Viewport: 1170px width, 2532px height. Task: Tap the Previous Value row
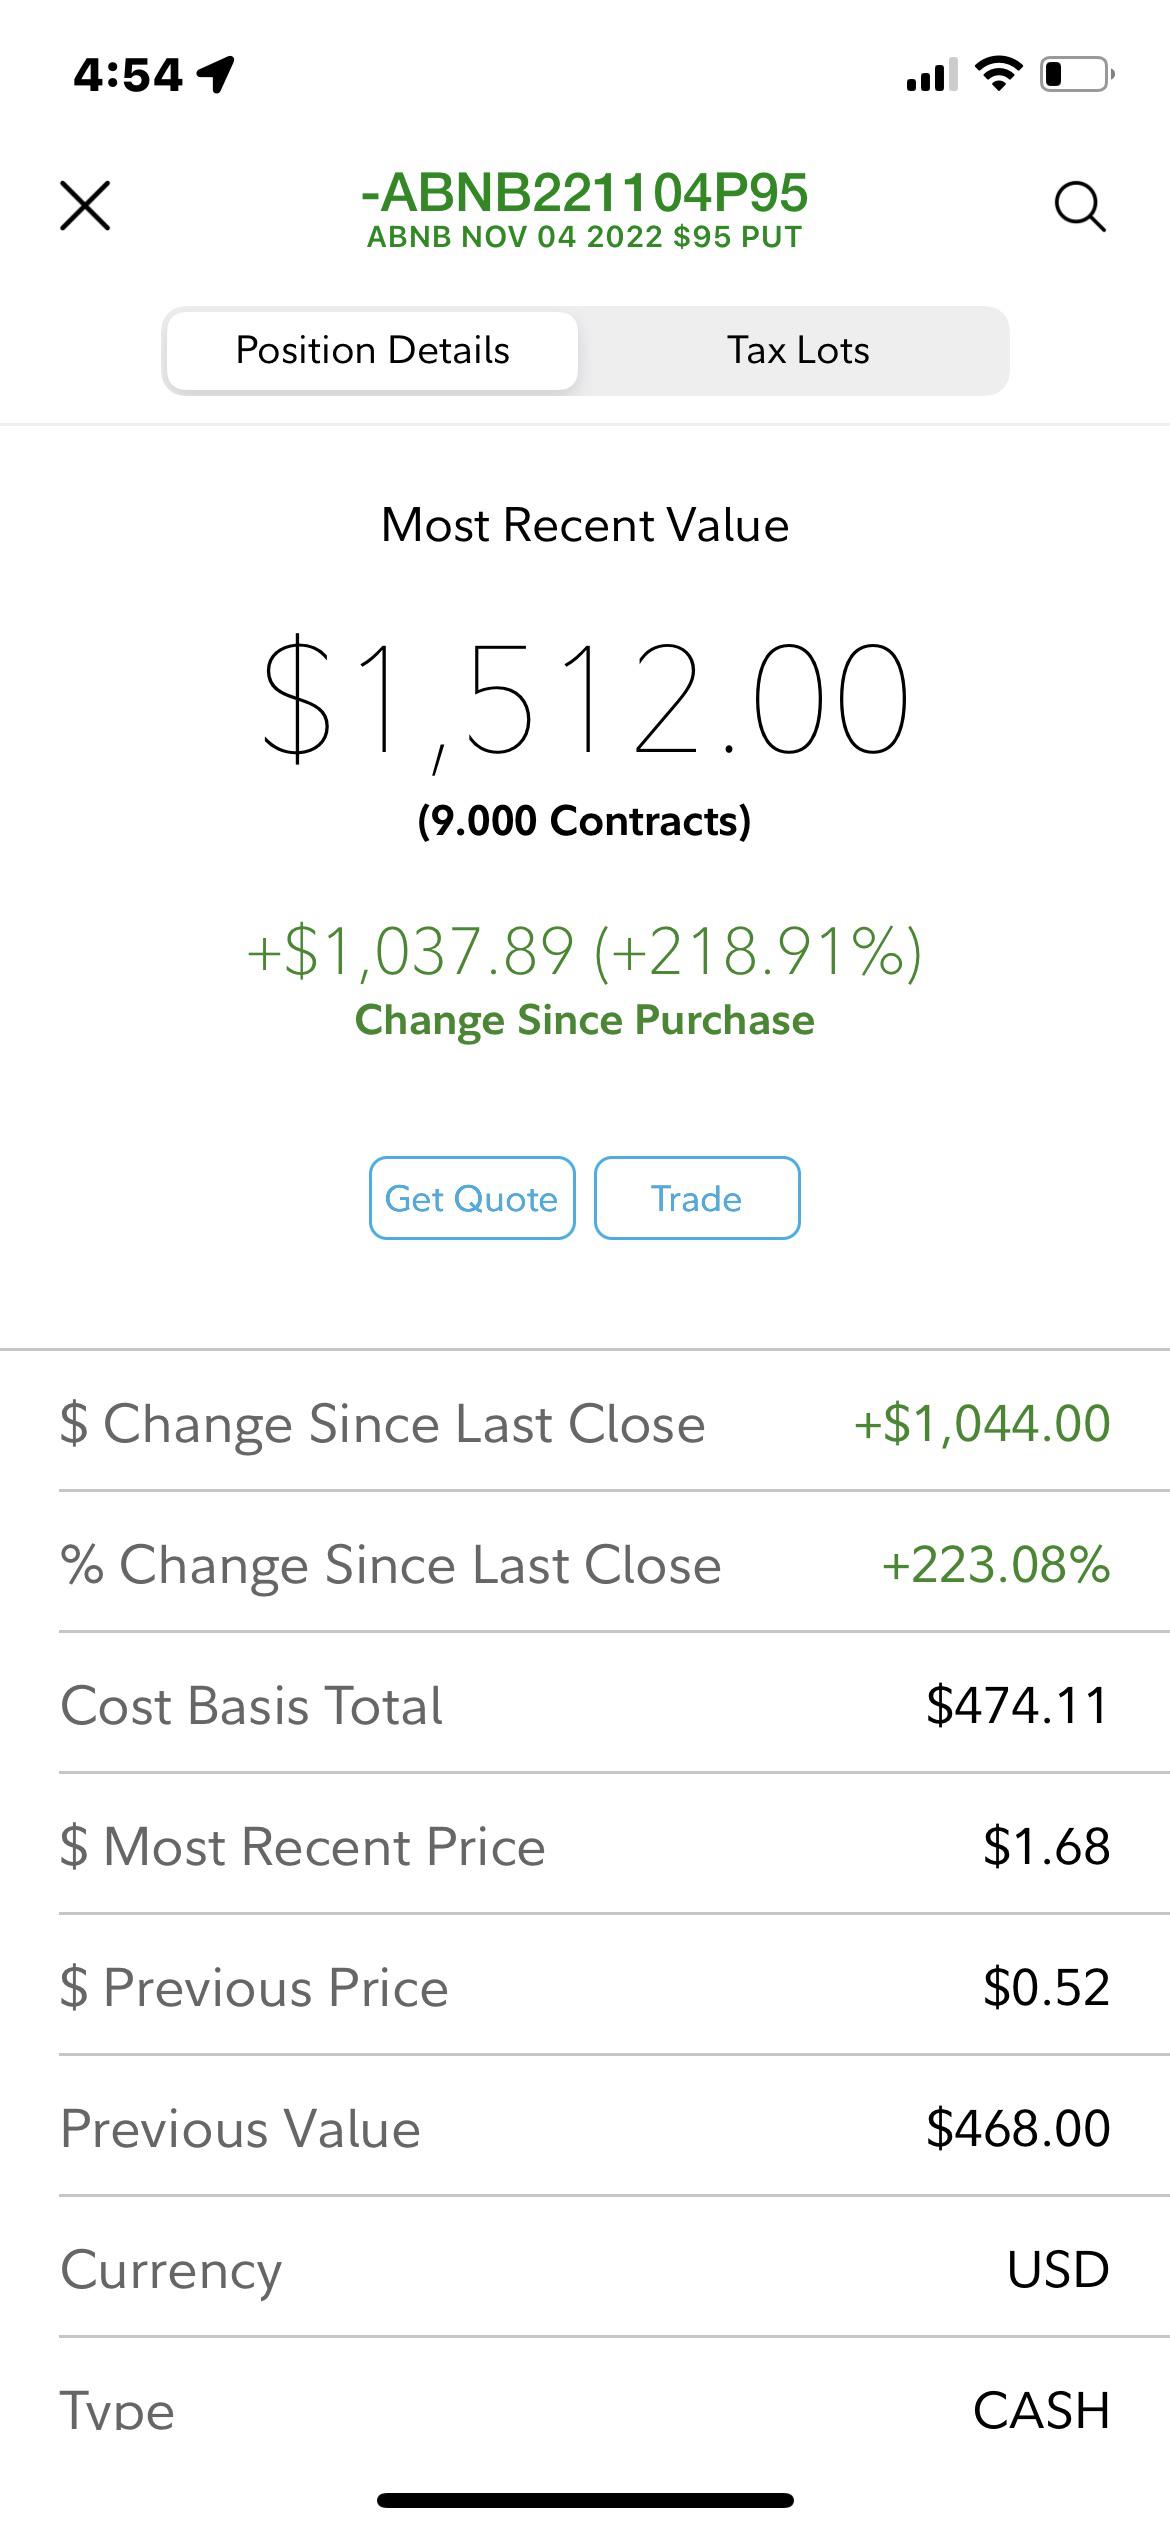(585, 2128)
